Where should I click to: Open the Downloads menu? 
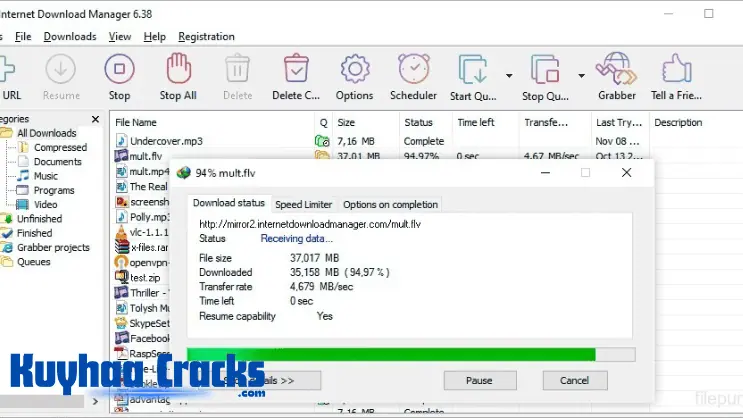tap(70, 37)
